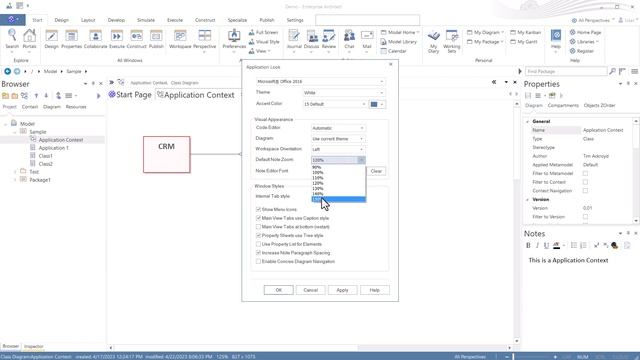Switch to the Layout ribbon tab
Screen dimensions: 640x360
[x=88, y=20]
